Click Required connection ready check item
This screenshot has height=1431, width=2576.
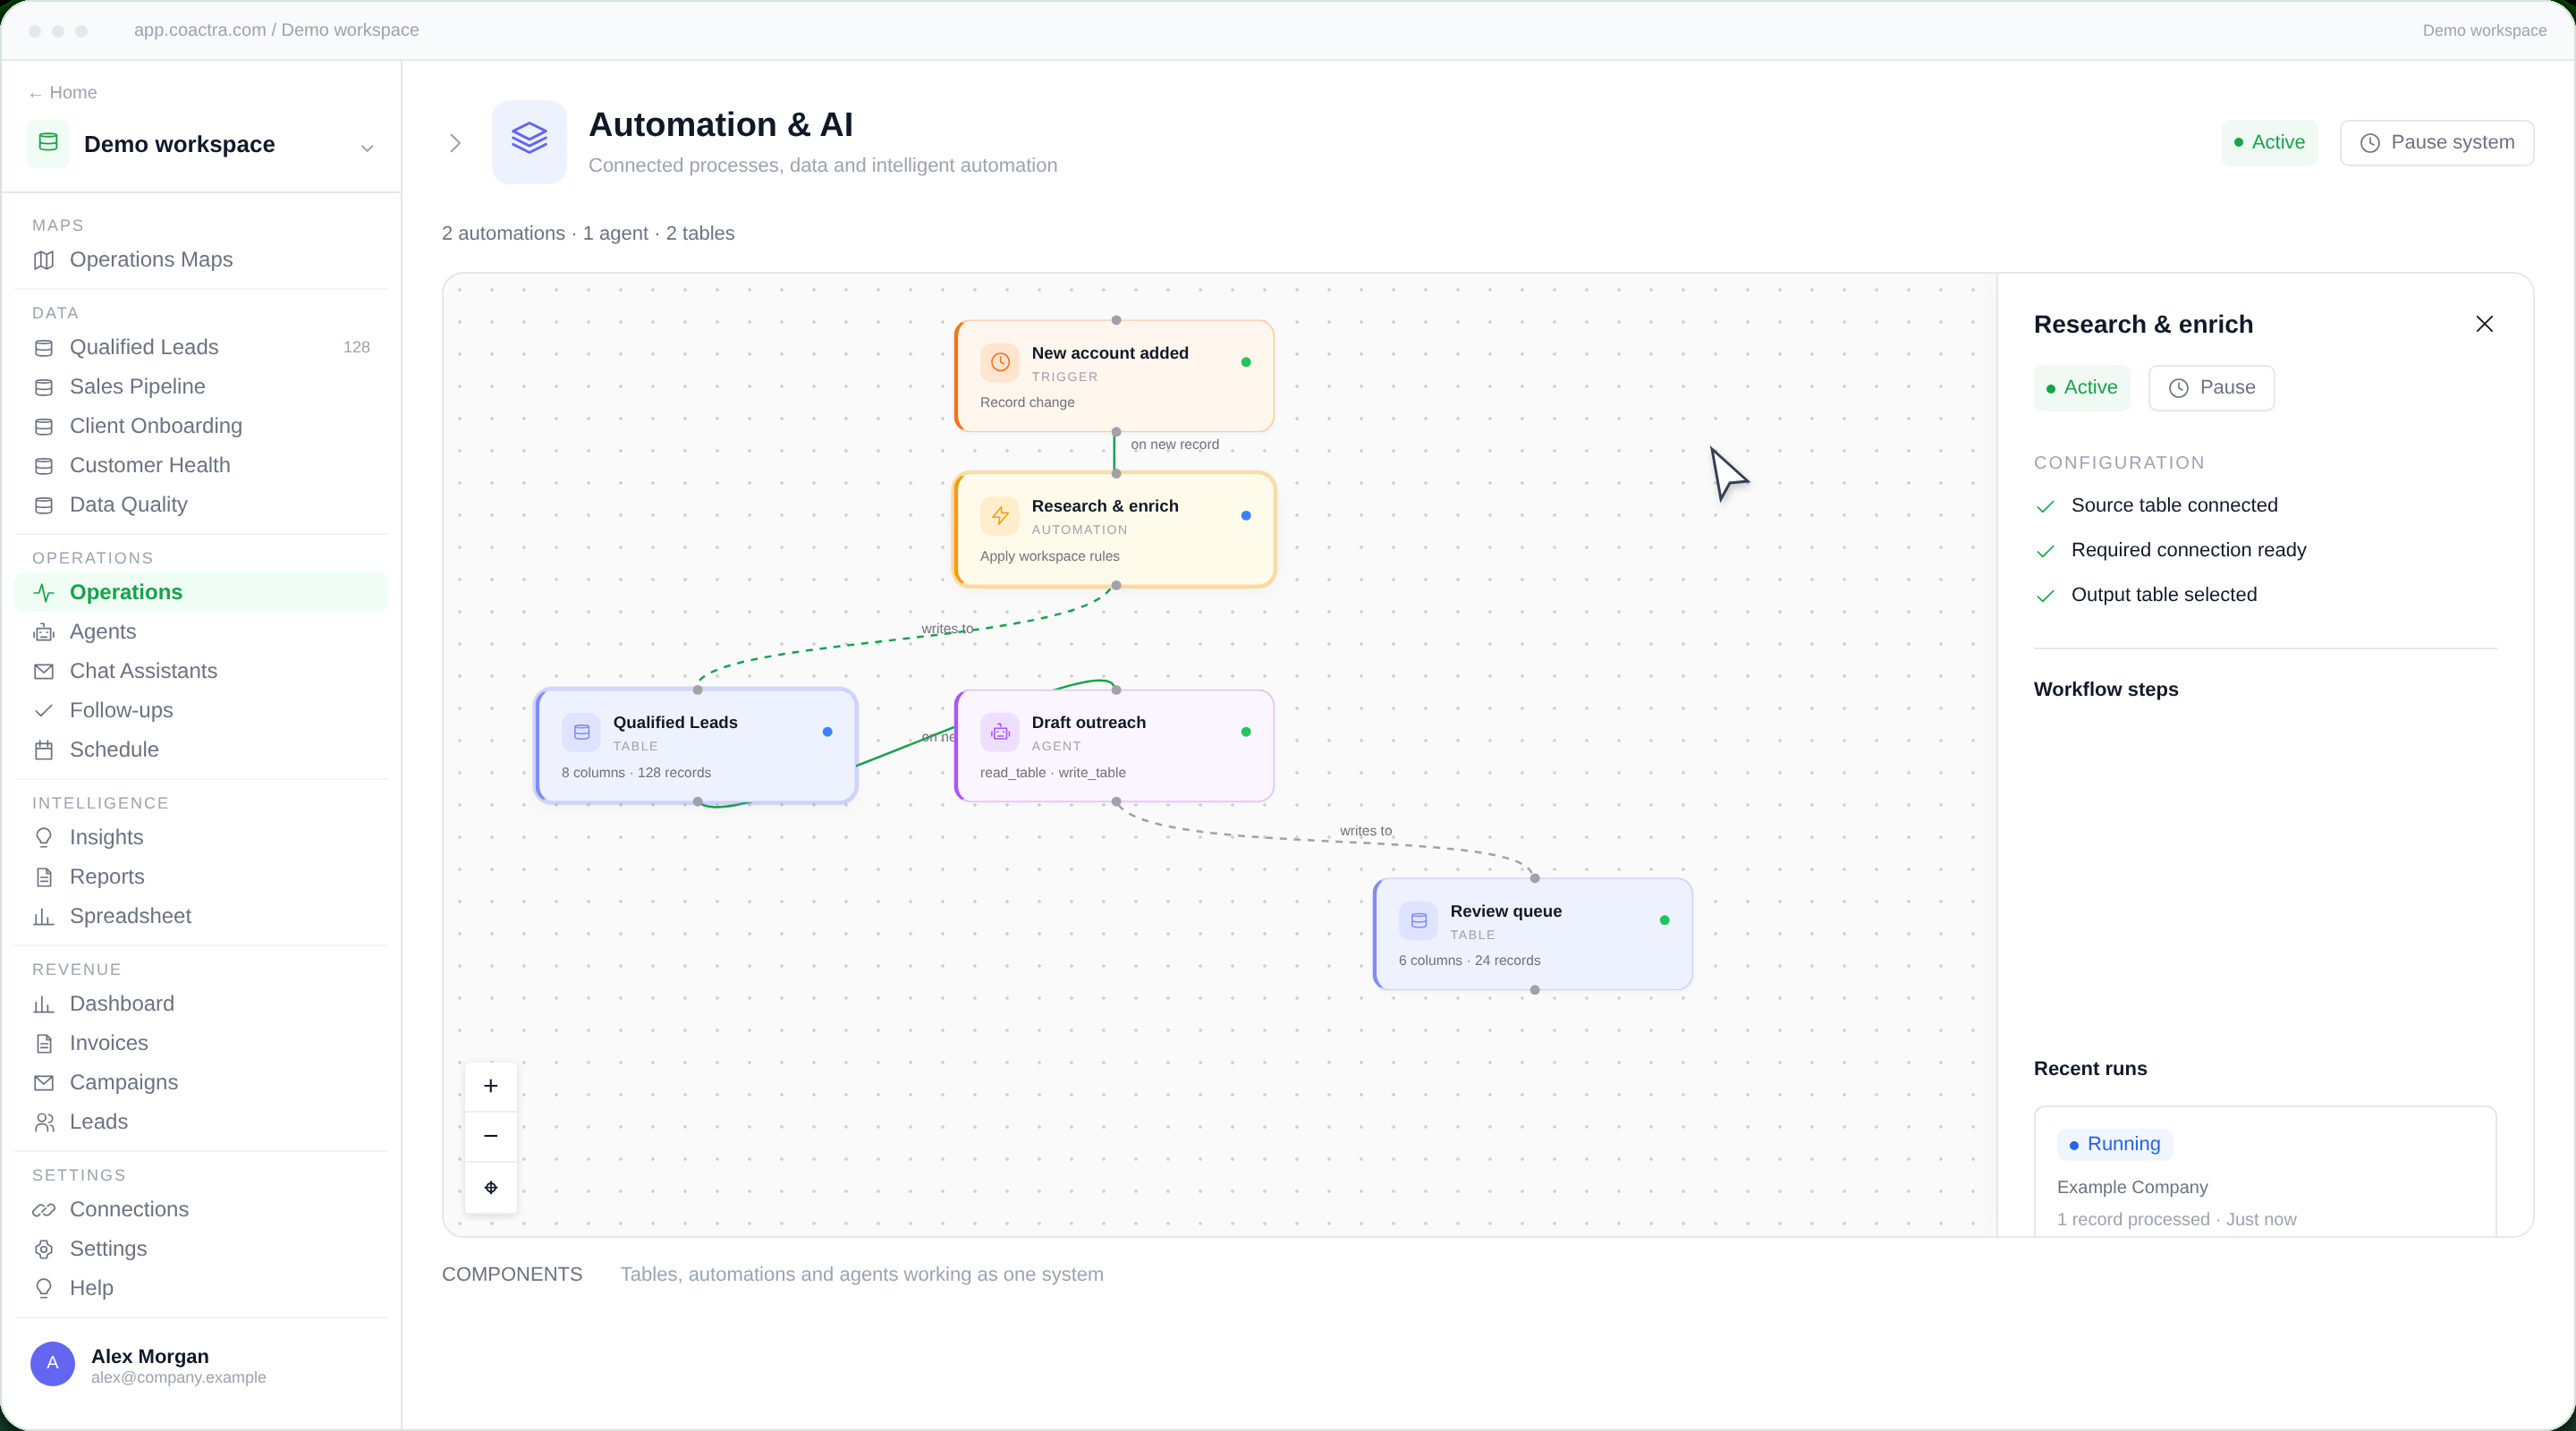coord(2170,550)
